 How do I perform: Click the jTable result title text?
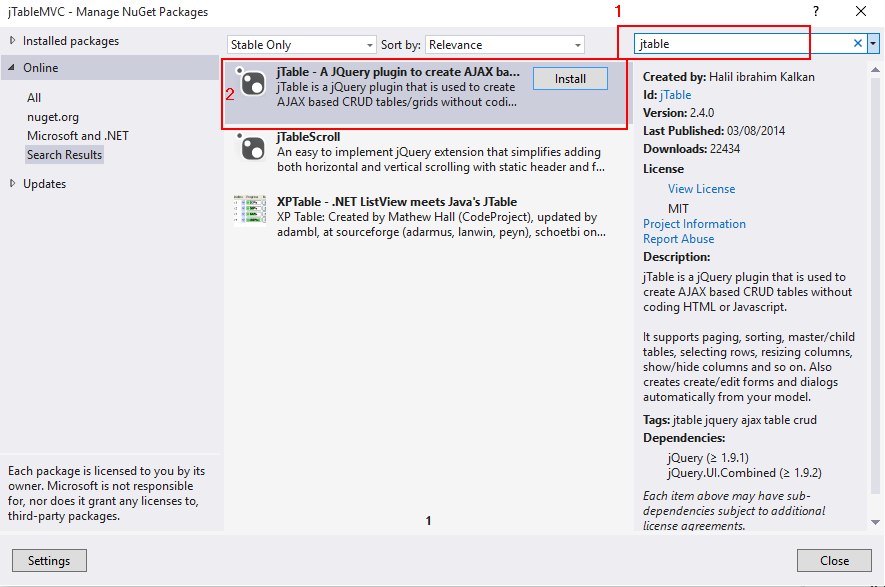point(398,72)
